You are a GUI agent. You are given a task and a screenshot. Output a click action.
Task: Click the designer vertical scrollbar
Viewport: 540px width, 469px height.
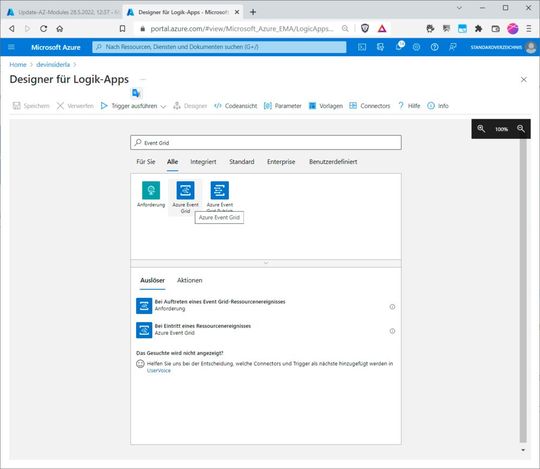[523, 290]
